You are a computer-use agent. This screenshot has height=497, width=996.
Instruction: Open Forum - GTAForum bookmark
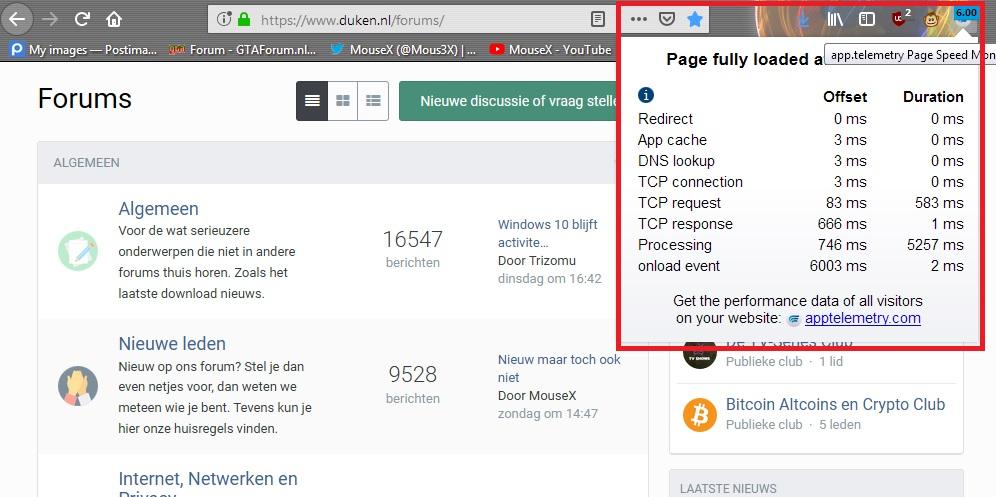point(243,49)
